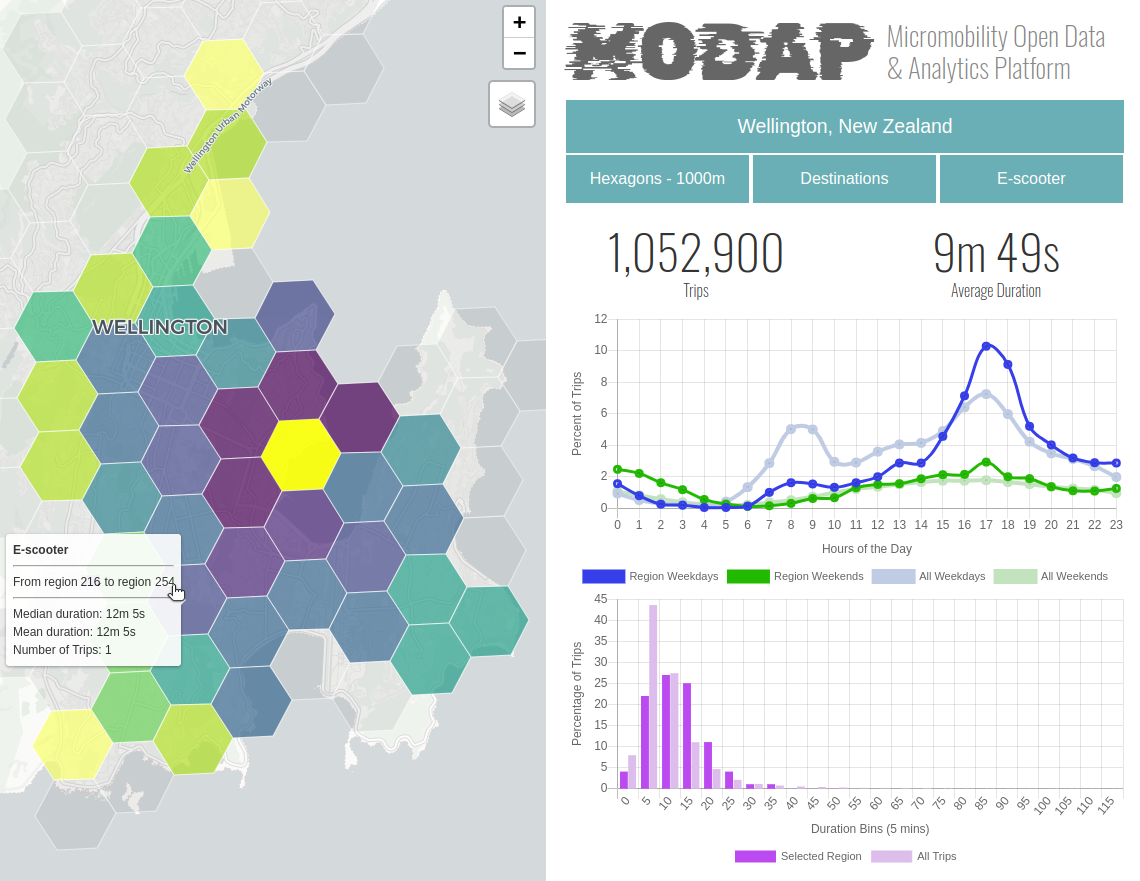Click the tallest All Trips histogram bar
Viewport: 1140px width, 881px height.
[x=653, y=695]
